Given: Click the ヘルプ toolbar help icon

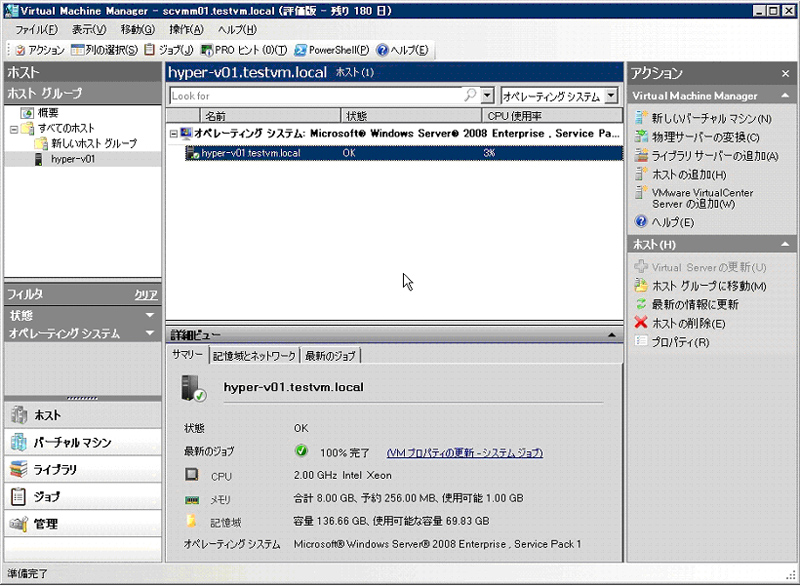Looking at the screenshot, I should (x=402, y=50).
